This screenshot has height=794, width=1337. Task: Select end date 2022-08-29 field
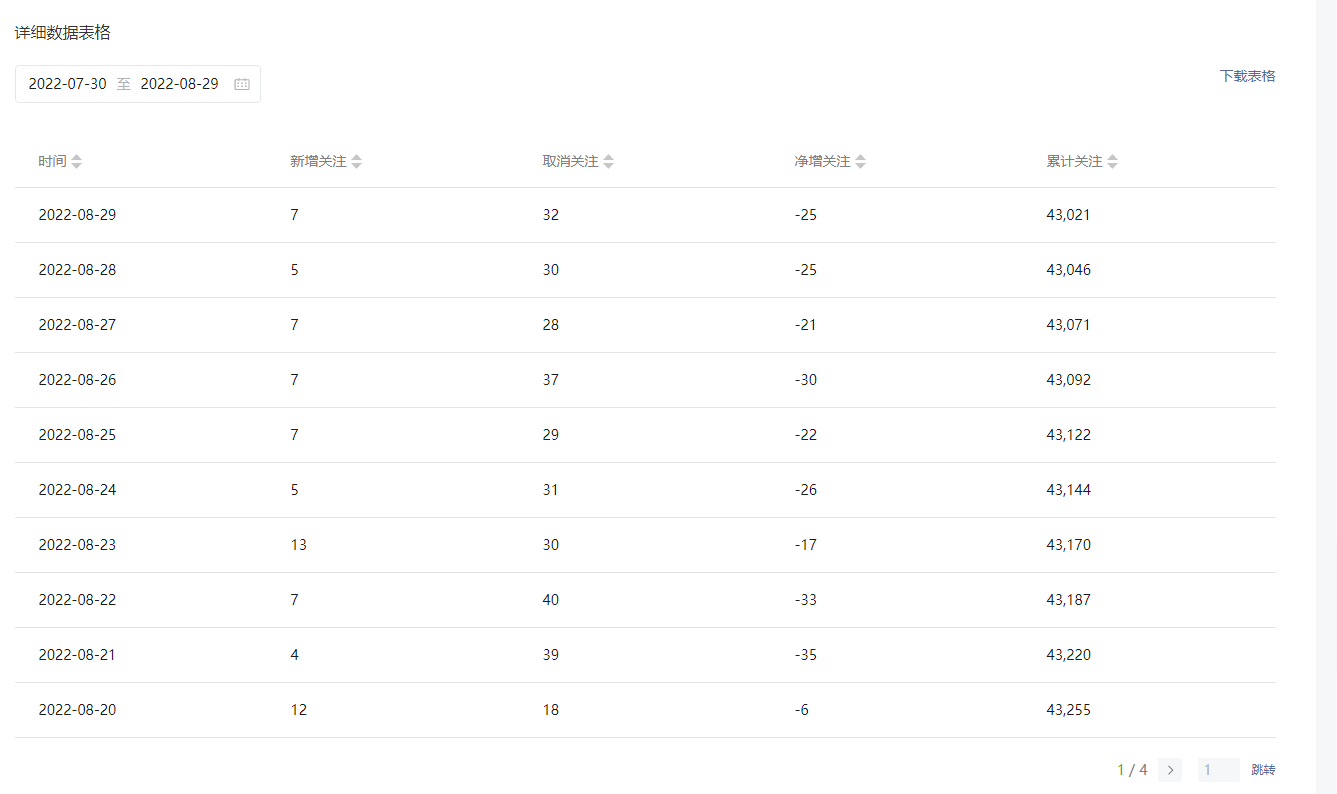point(179,84)
